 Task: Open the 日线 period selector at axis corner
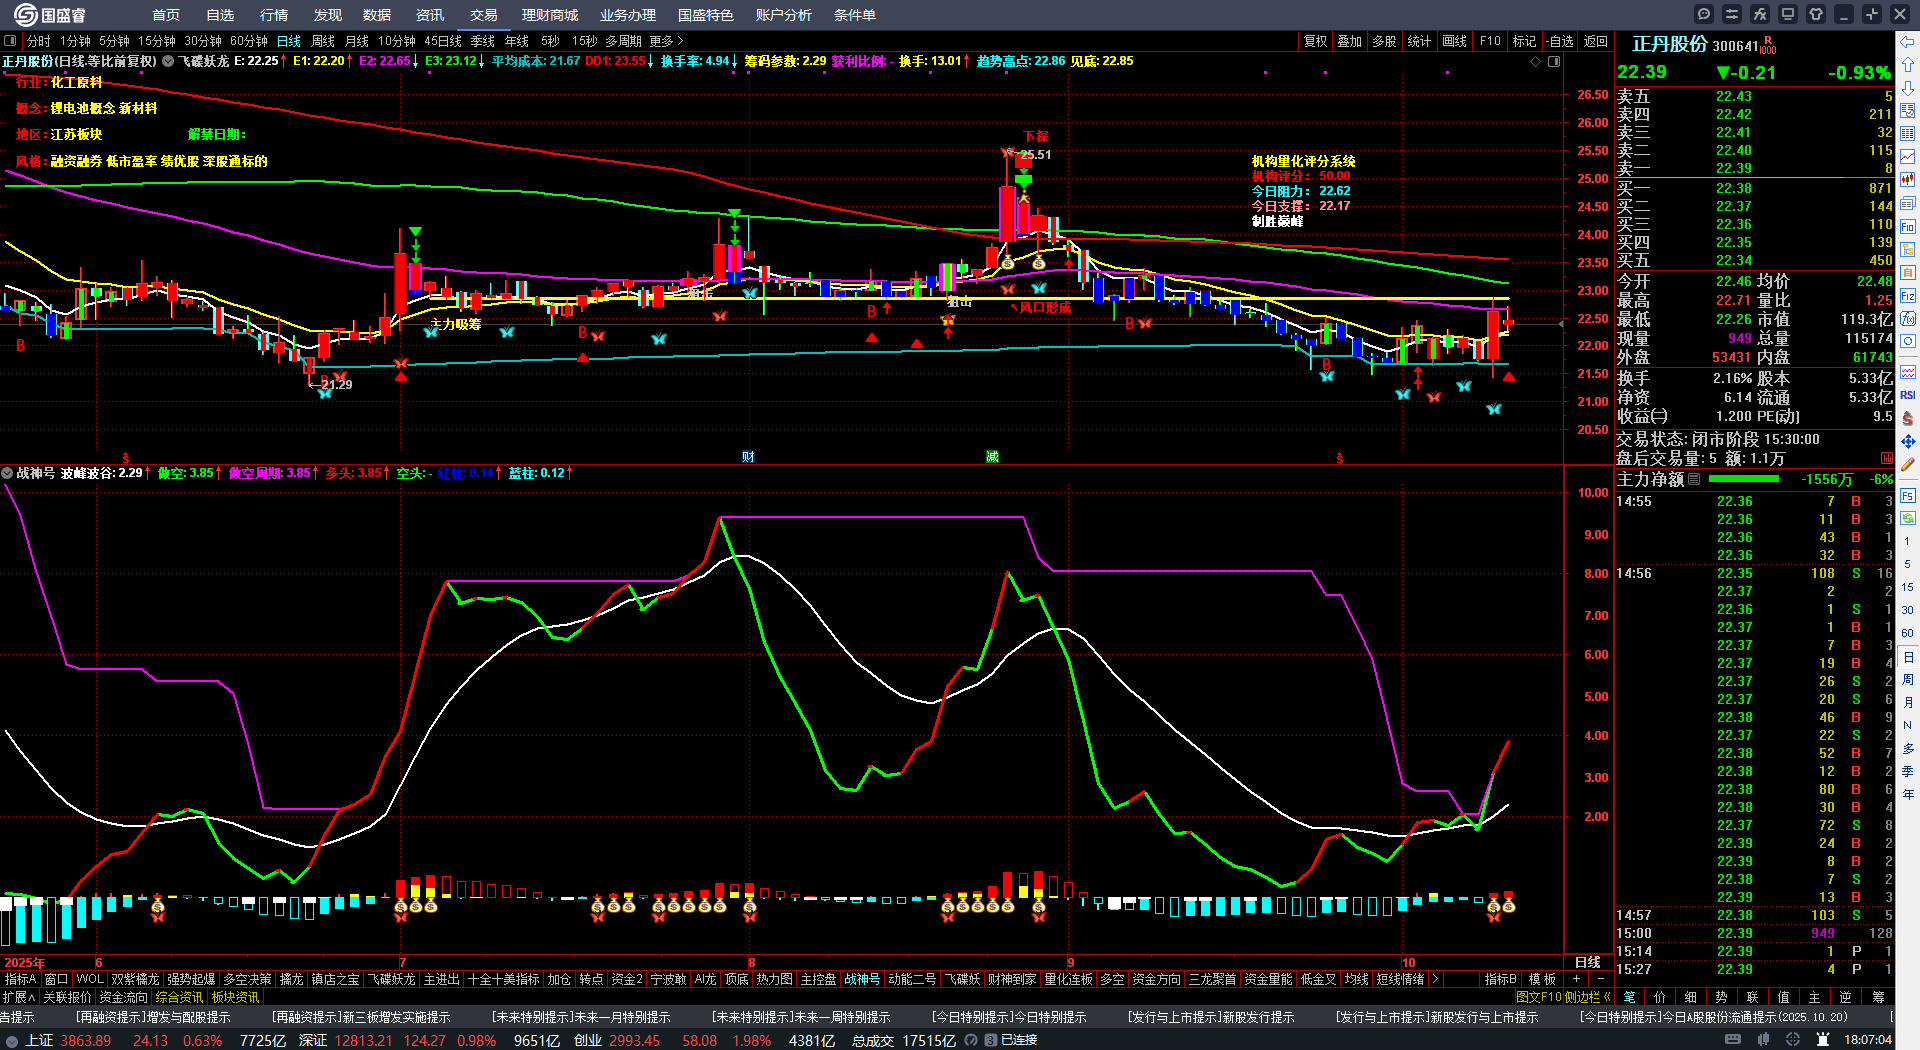pos(1588,962)
